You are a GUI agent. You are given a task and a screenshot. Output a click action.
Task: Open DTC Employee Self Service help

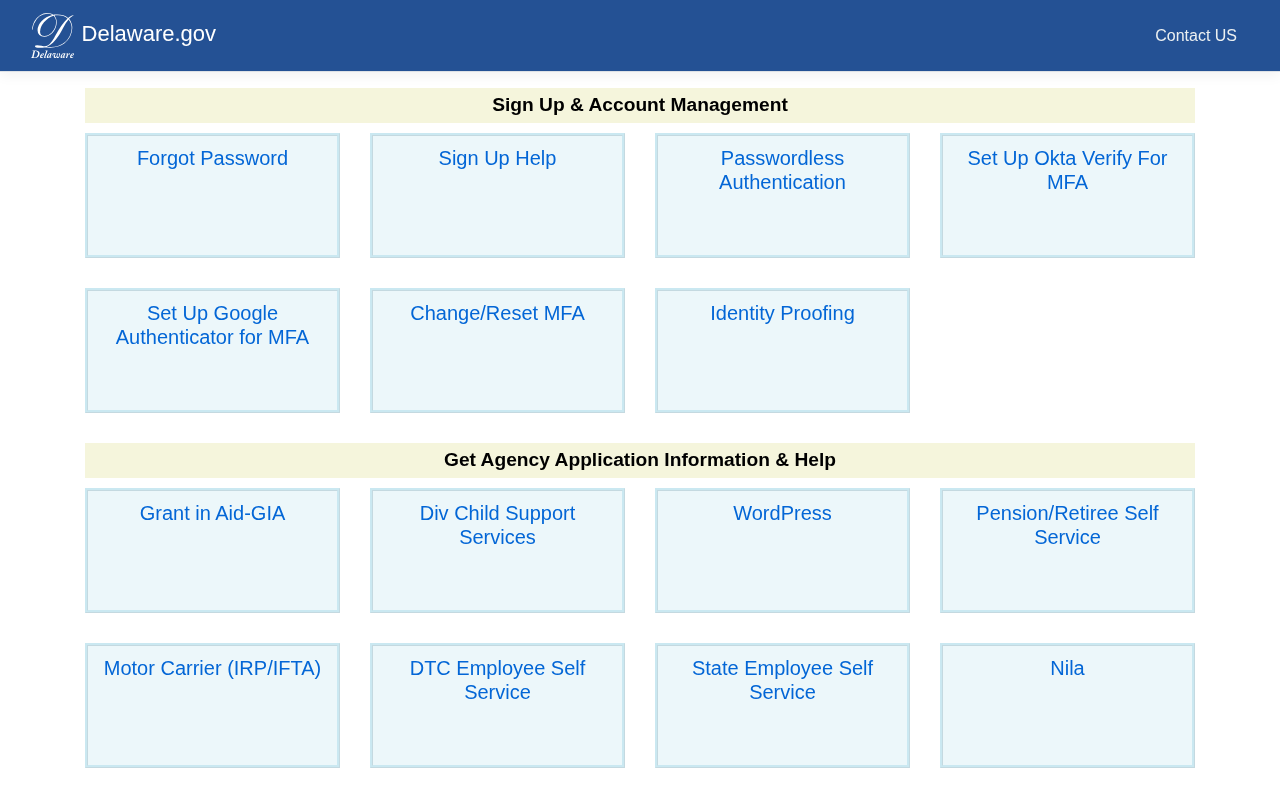[x=497, y=681]
